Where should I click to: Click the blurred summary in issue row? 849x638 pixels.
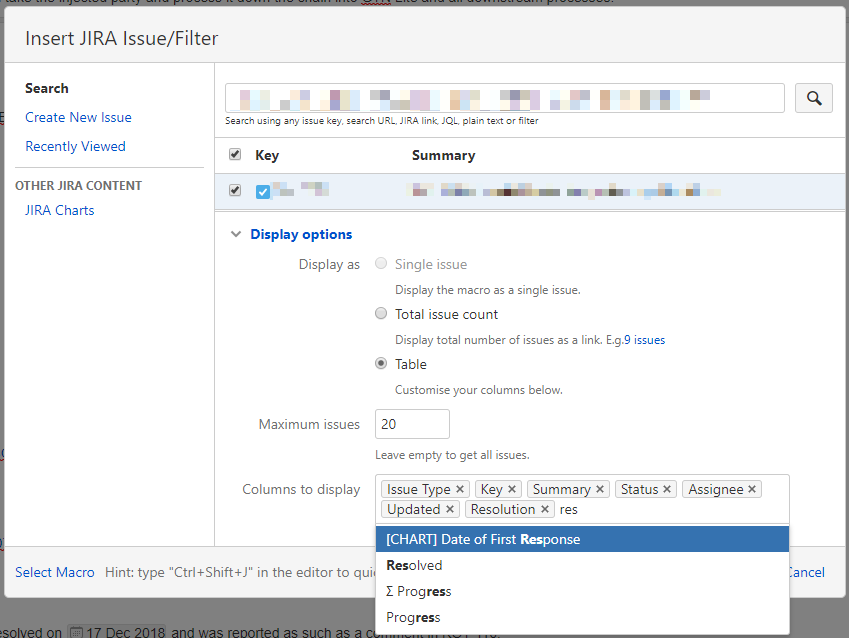pos(563,190)
